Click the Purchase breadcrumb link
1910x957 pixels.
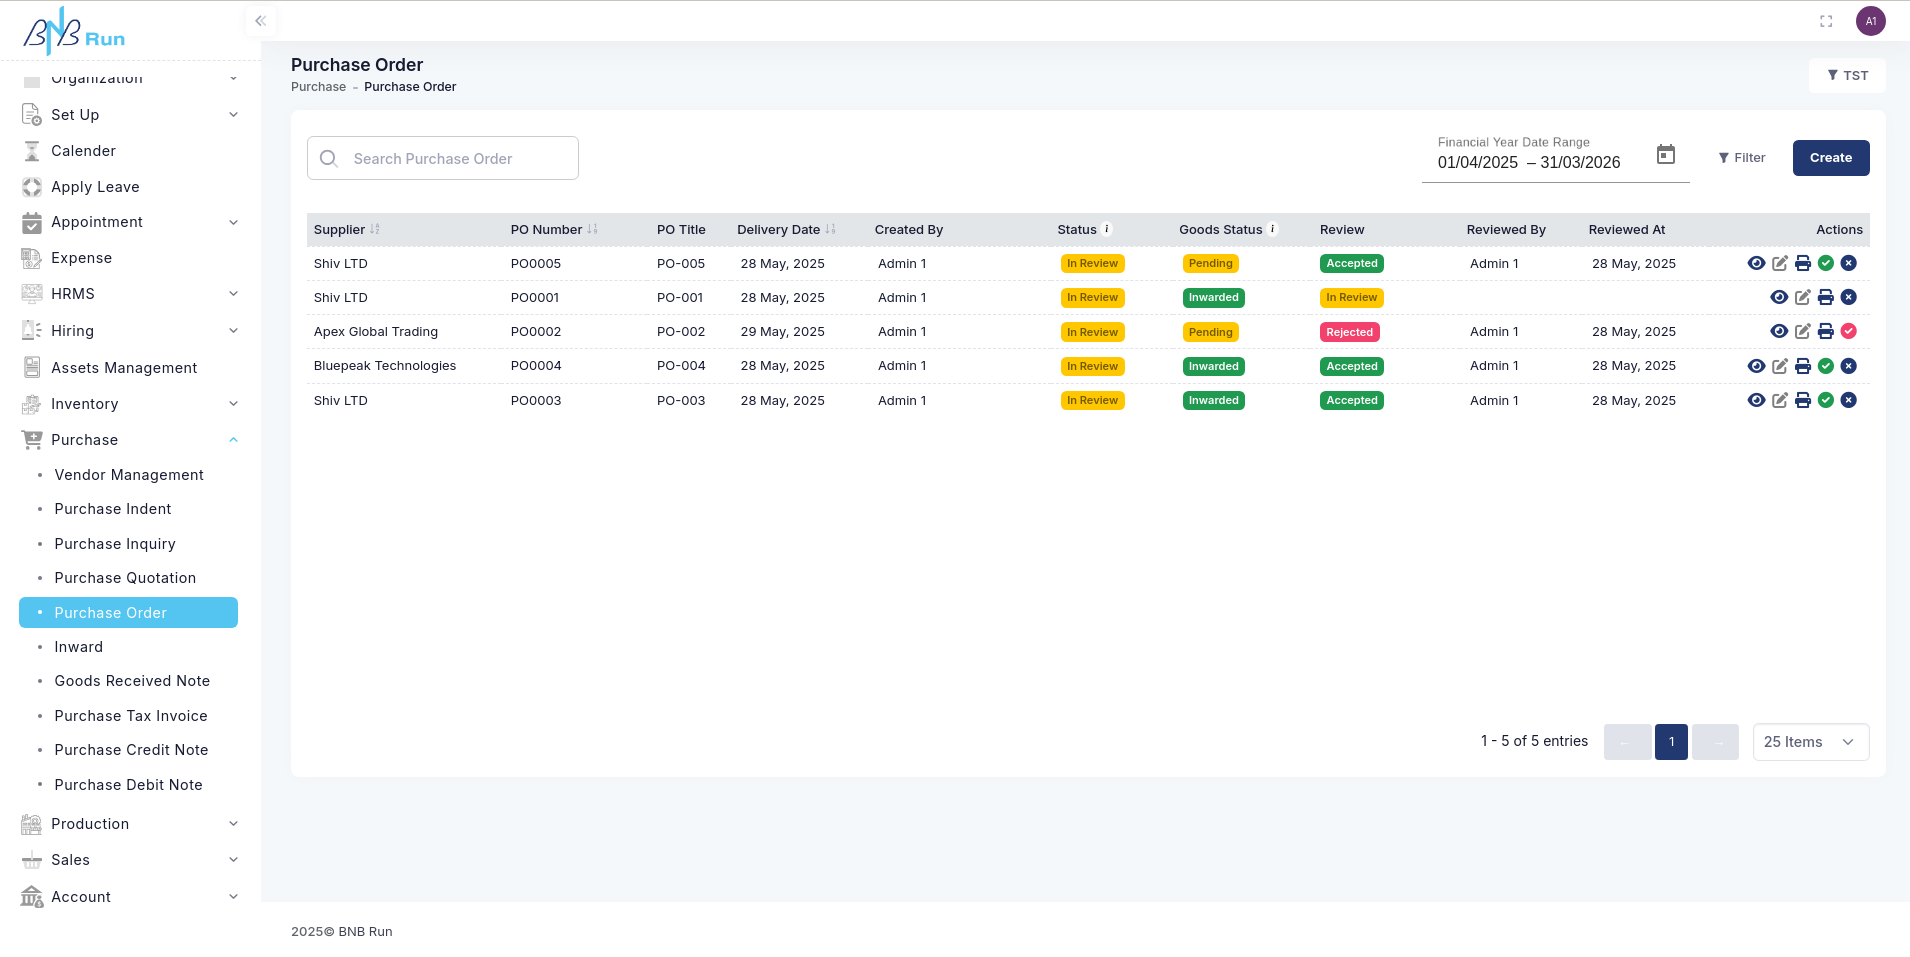pyautogui.click(x=318, y=87)
